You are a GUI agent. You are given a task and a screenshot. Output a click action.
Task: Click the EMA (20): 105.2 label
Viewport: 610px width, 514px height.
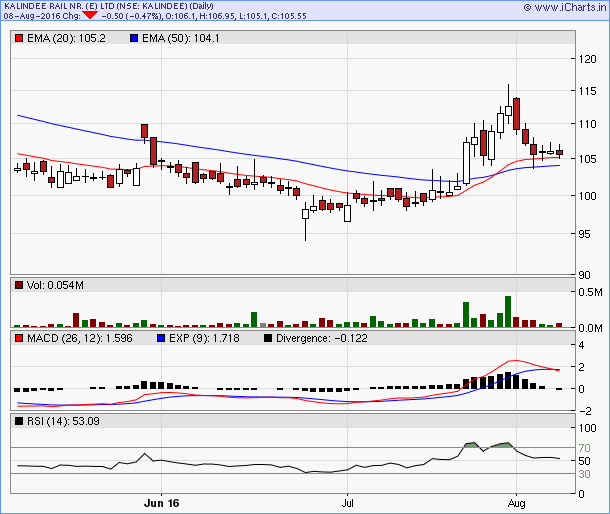[66, 38]
